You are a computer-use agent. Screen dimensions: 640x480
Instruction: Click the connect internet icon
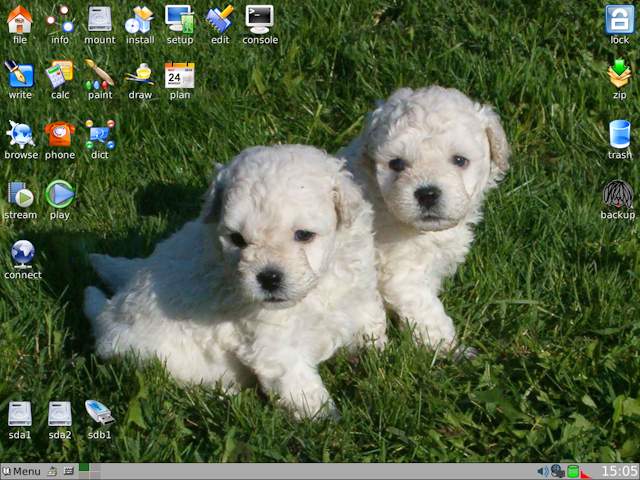22,255
